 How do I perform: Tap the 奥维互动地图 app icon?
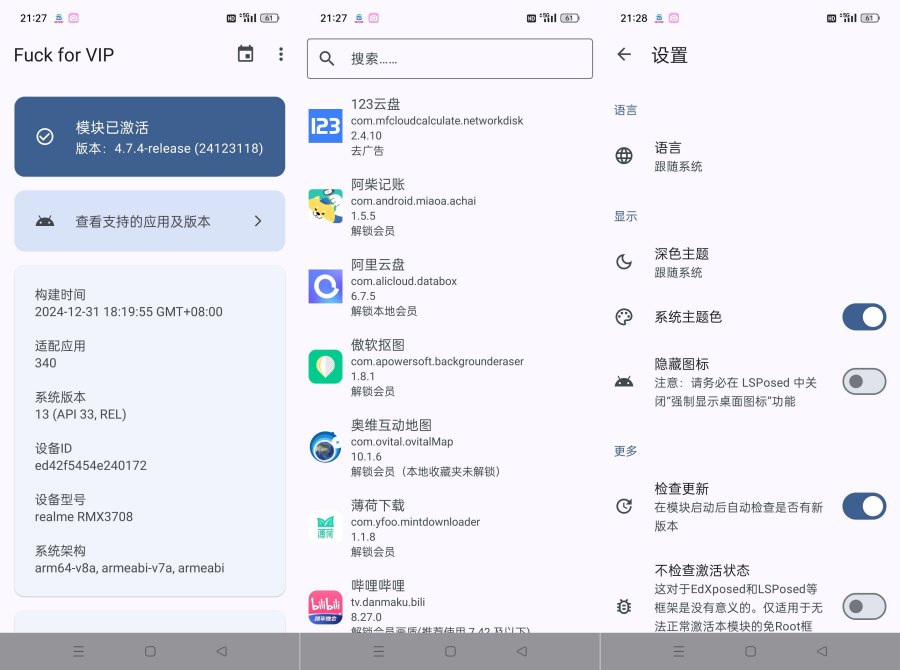[x=325, y=447]
